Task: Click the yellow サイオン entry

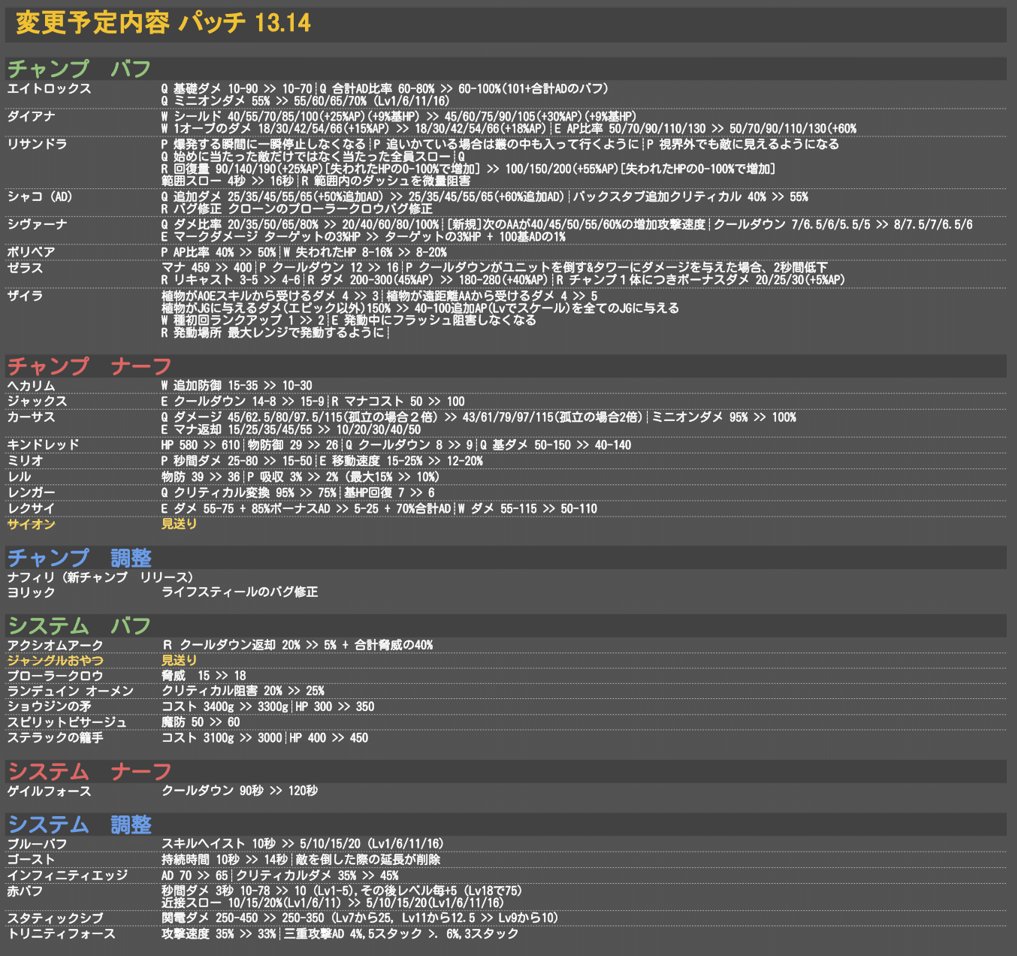Action: 31,524
